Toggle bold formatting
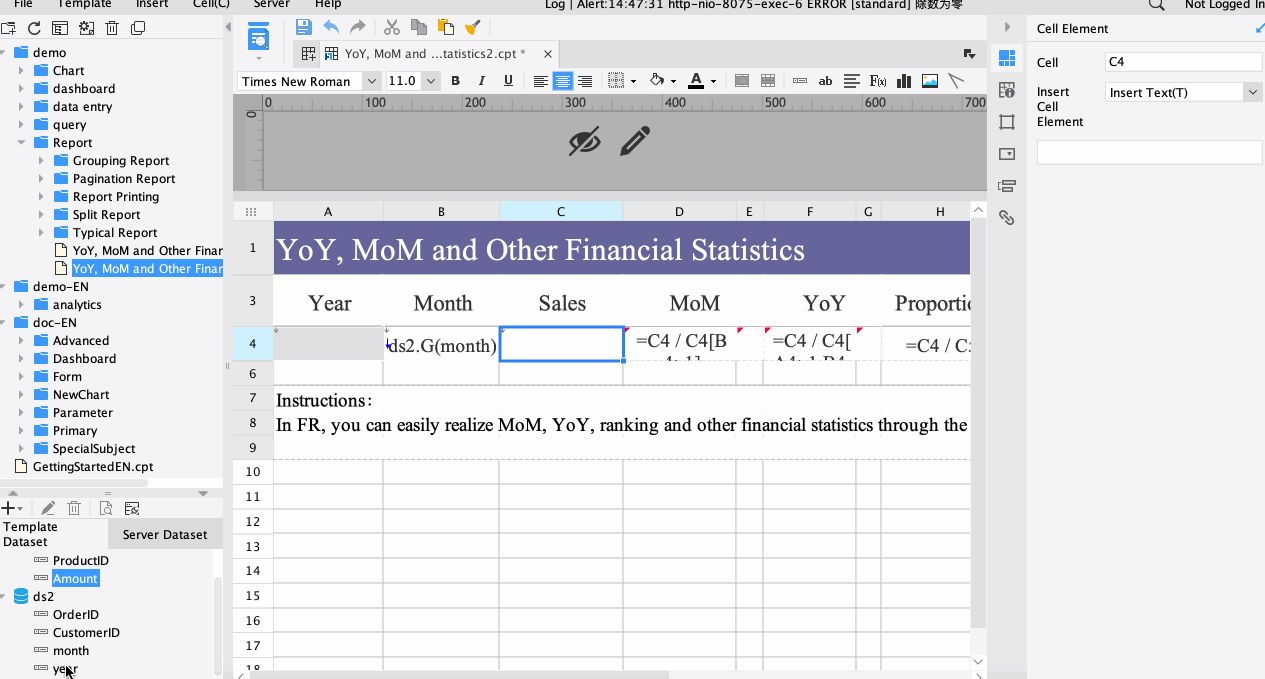 (x=455, y=81)
